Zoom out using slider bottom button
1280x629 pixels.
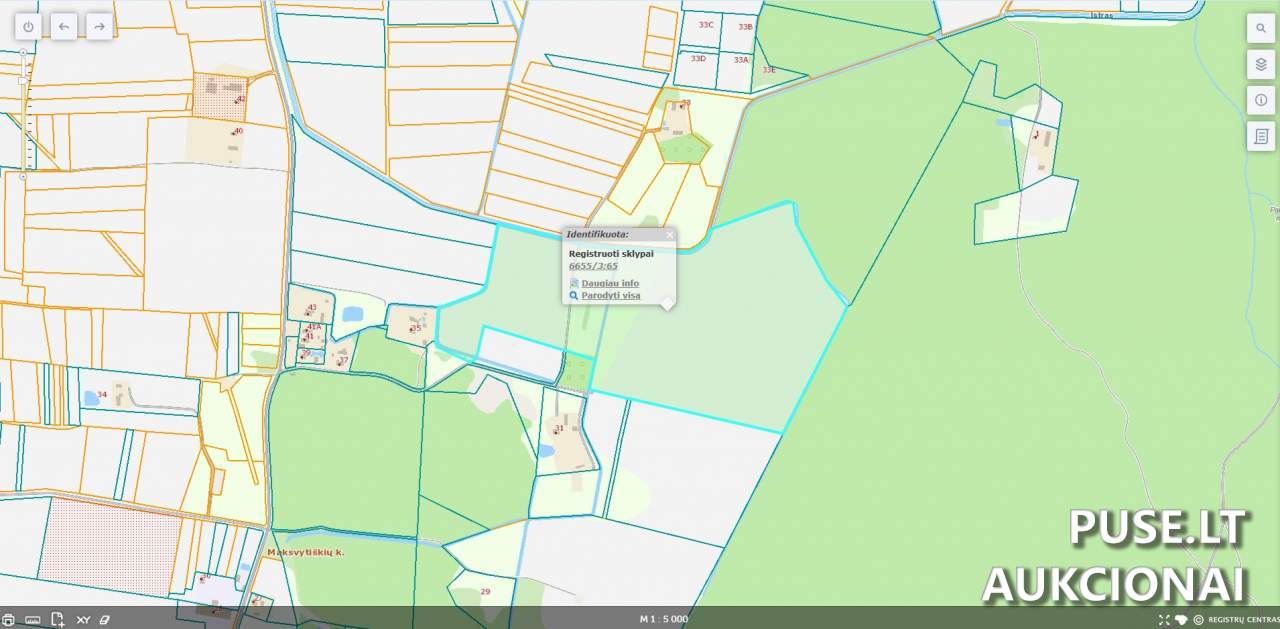[x=23, y=177]
